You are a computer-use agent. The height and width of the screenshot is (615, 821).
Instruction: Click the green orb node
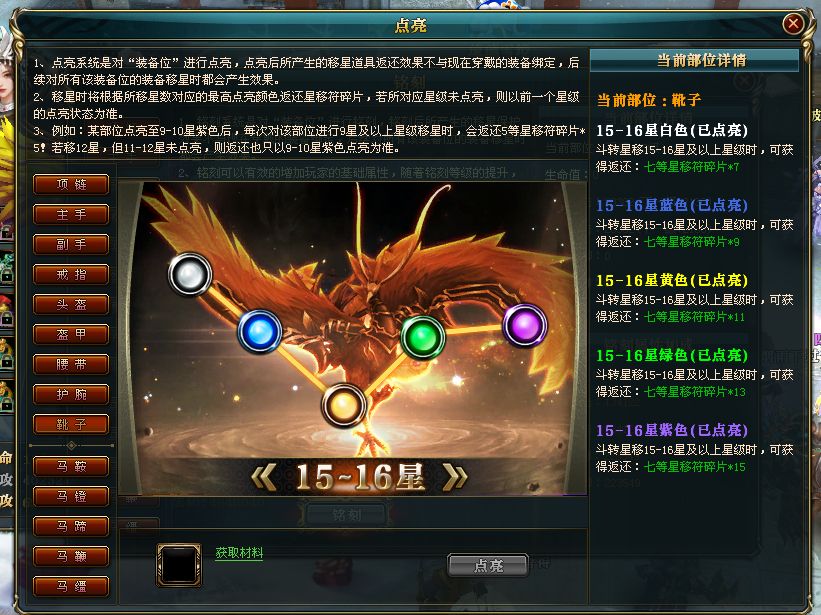pyautogui.click(x=423, y=338)
